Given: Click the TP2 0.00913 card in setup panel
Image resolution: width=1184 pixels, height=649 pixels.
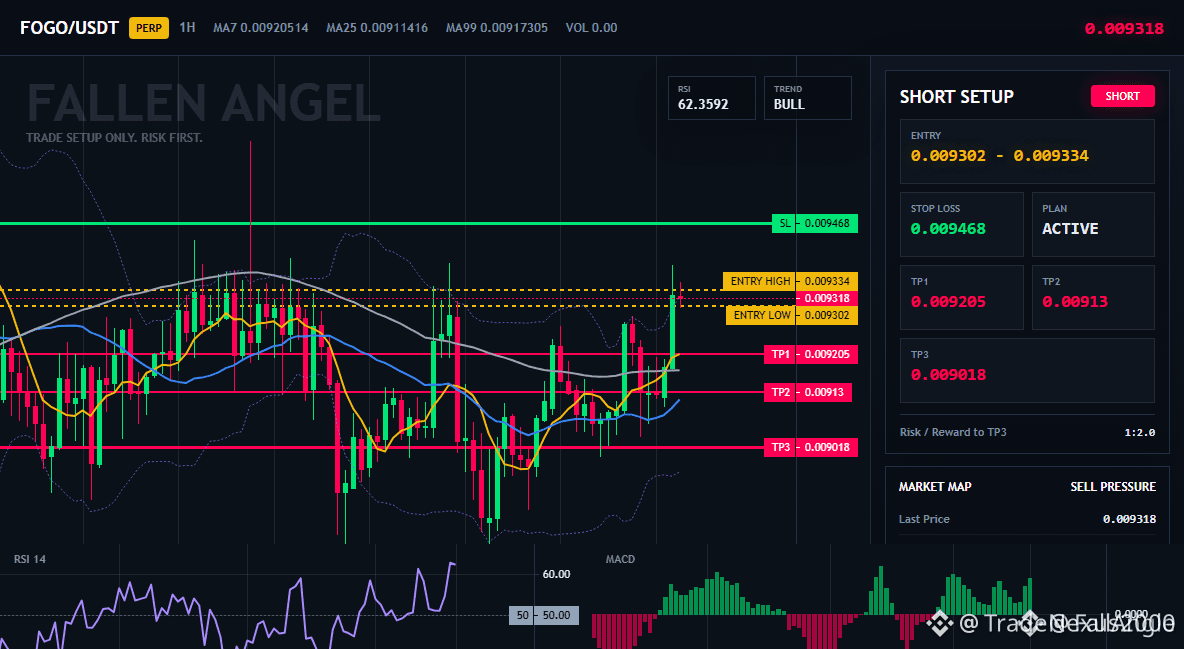Looking at the screenshot, I should click(x=1093, y=297).
